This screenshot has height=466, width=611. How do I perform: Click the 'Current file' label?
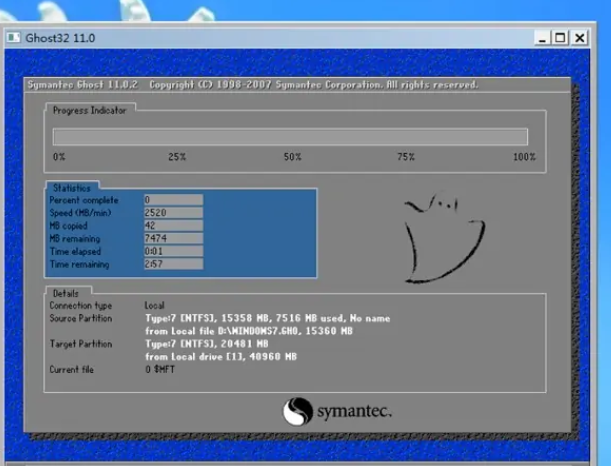click(x=71, y=369)
